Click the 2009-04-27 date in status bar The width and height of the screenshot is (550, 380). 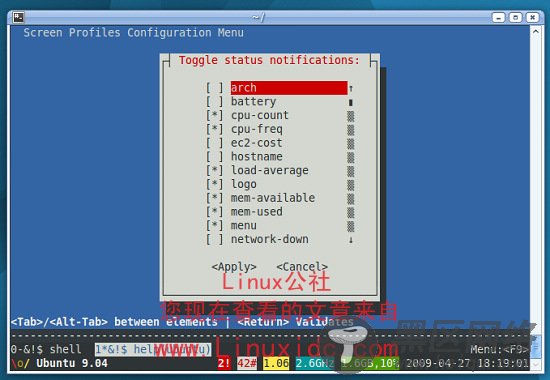pyautogui.click(x=438, y=363)
